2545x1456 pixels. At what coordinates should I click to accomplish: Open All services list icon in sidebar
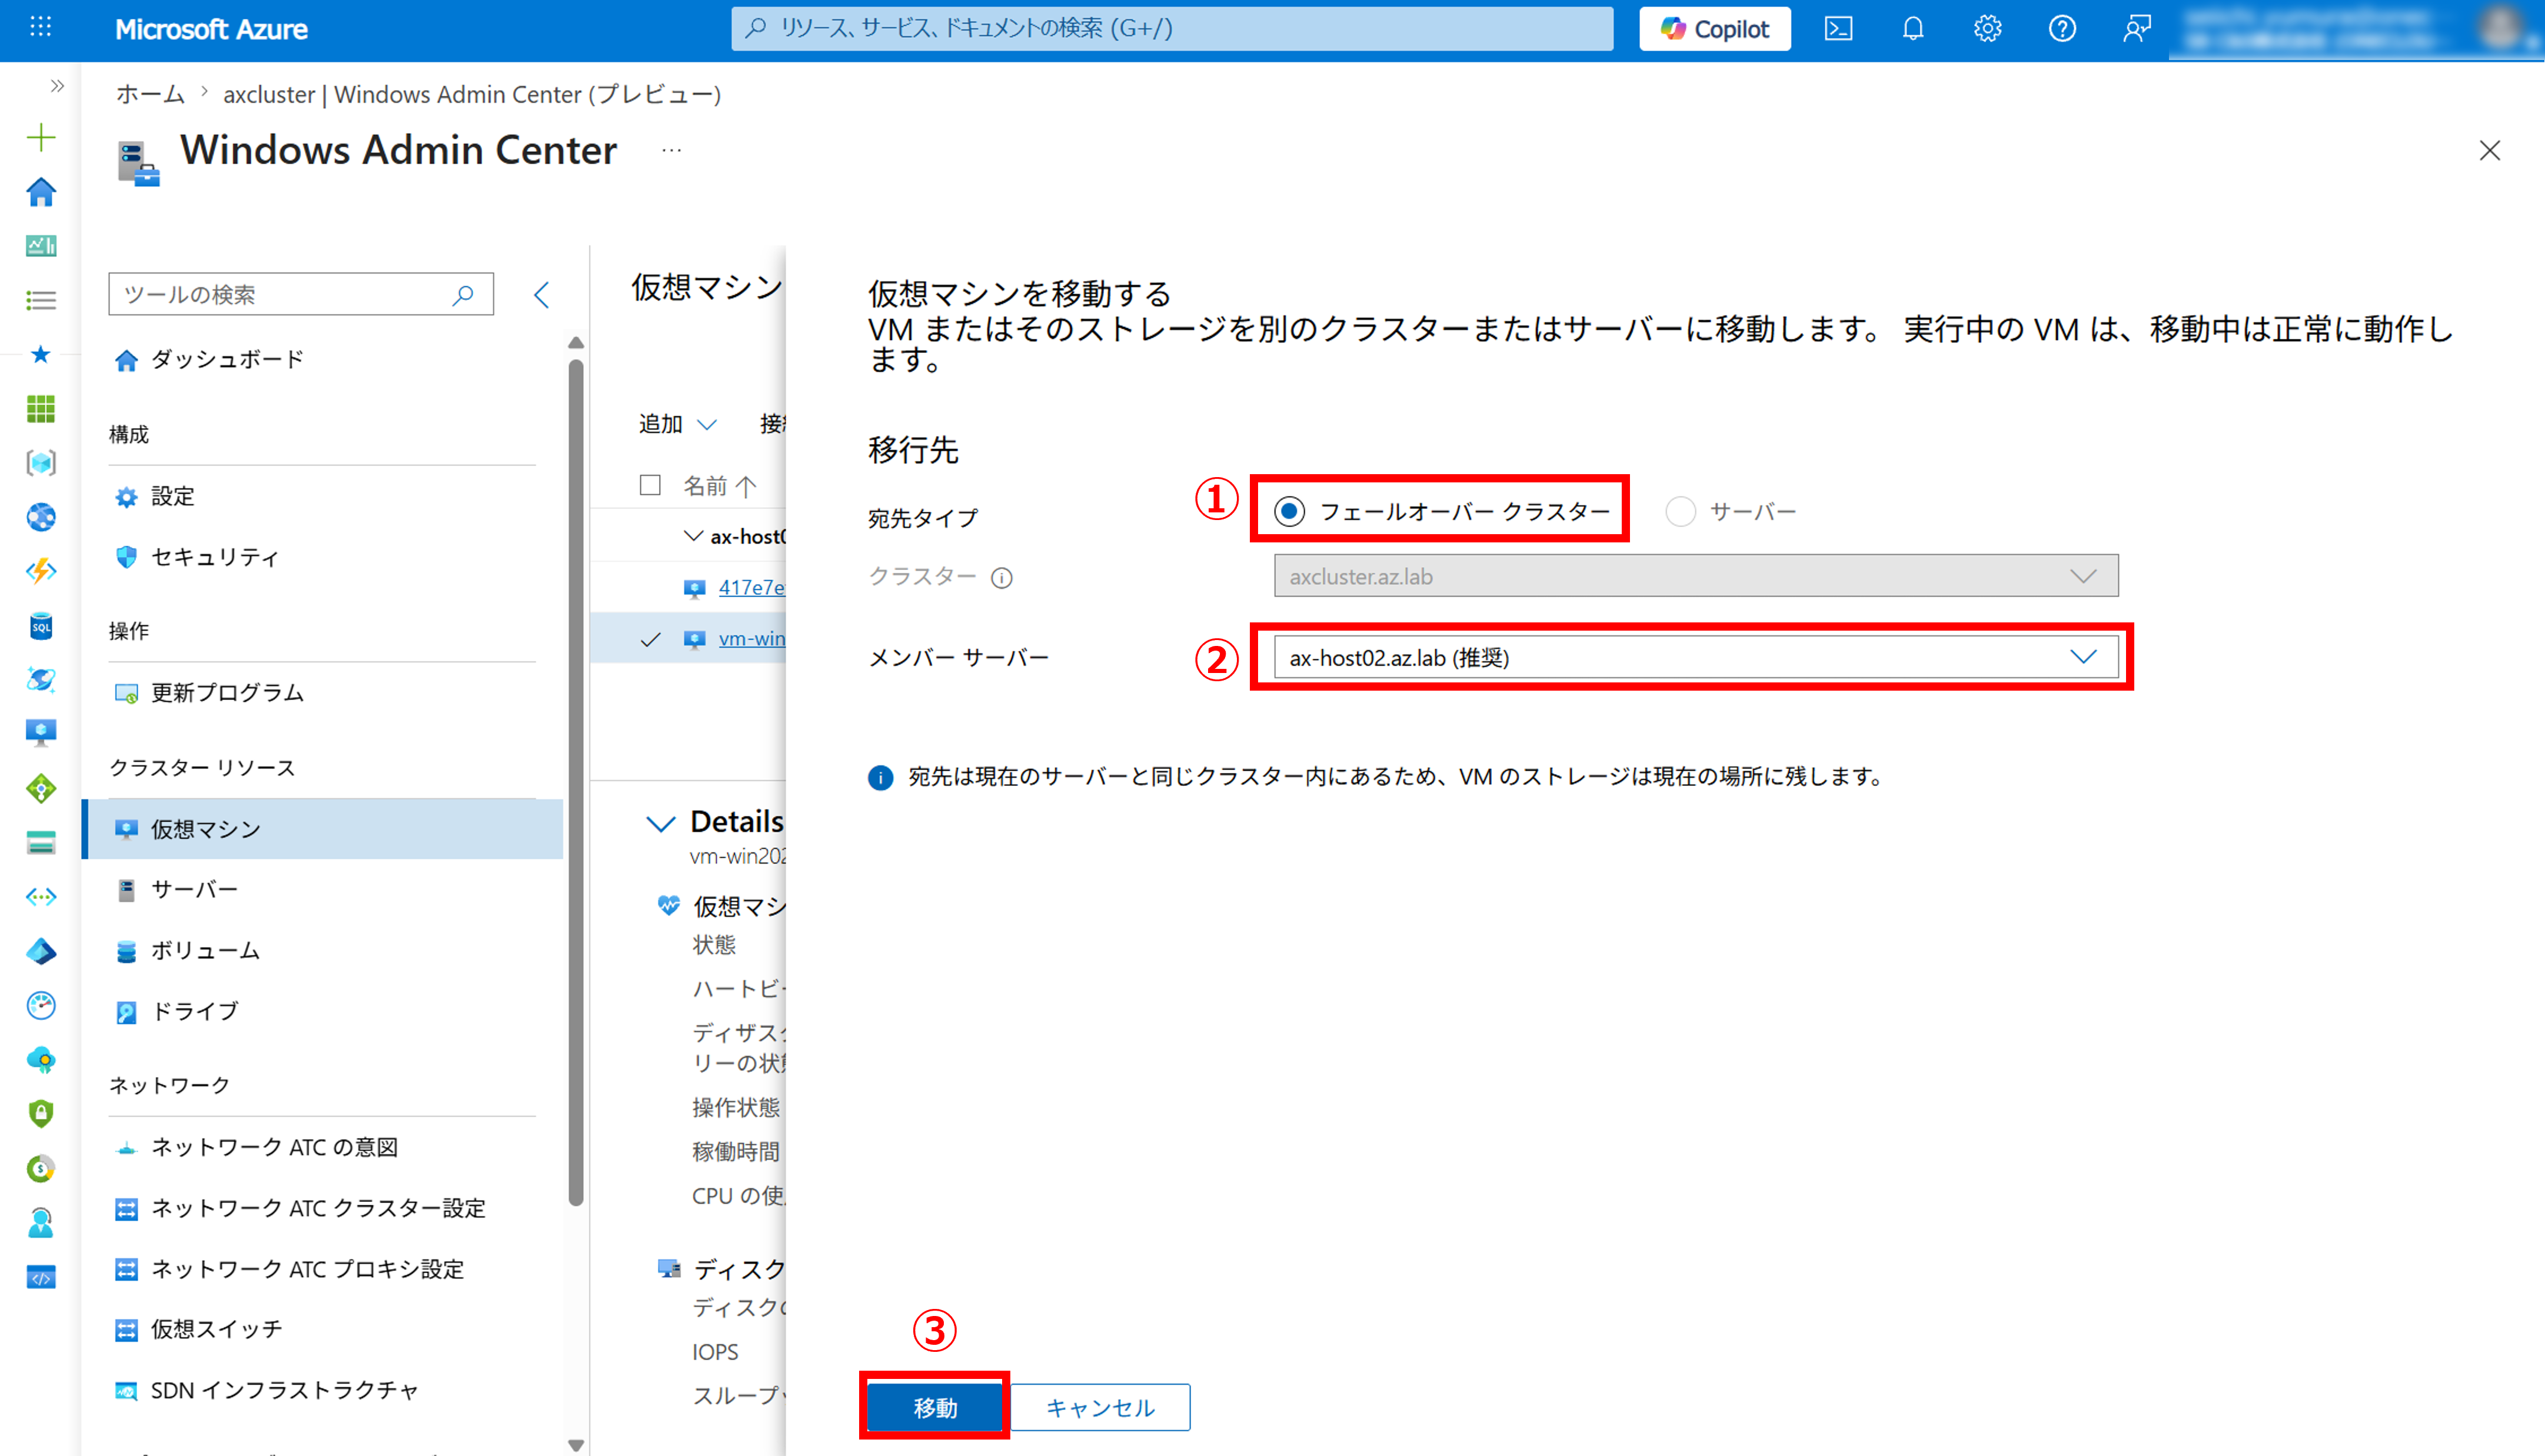tap(41, 300)
